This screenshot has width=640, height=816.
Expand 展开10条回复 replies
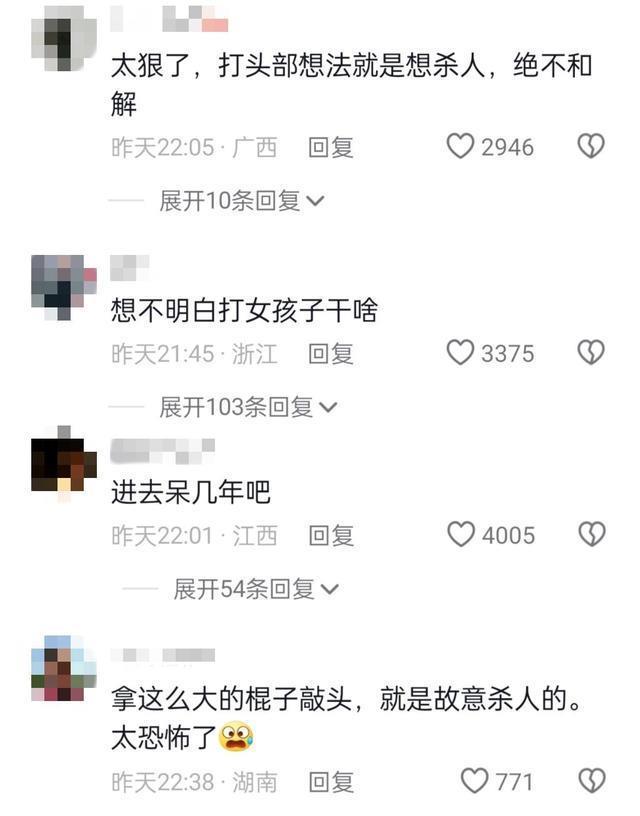[x=242, y=201]
